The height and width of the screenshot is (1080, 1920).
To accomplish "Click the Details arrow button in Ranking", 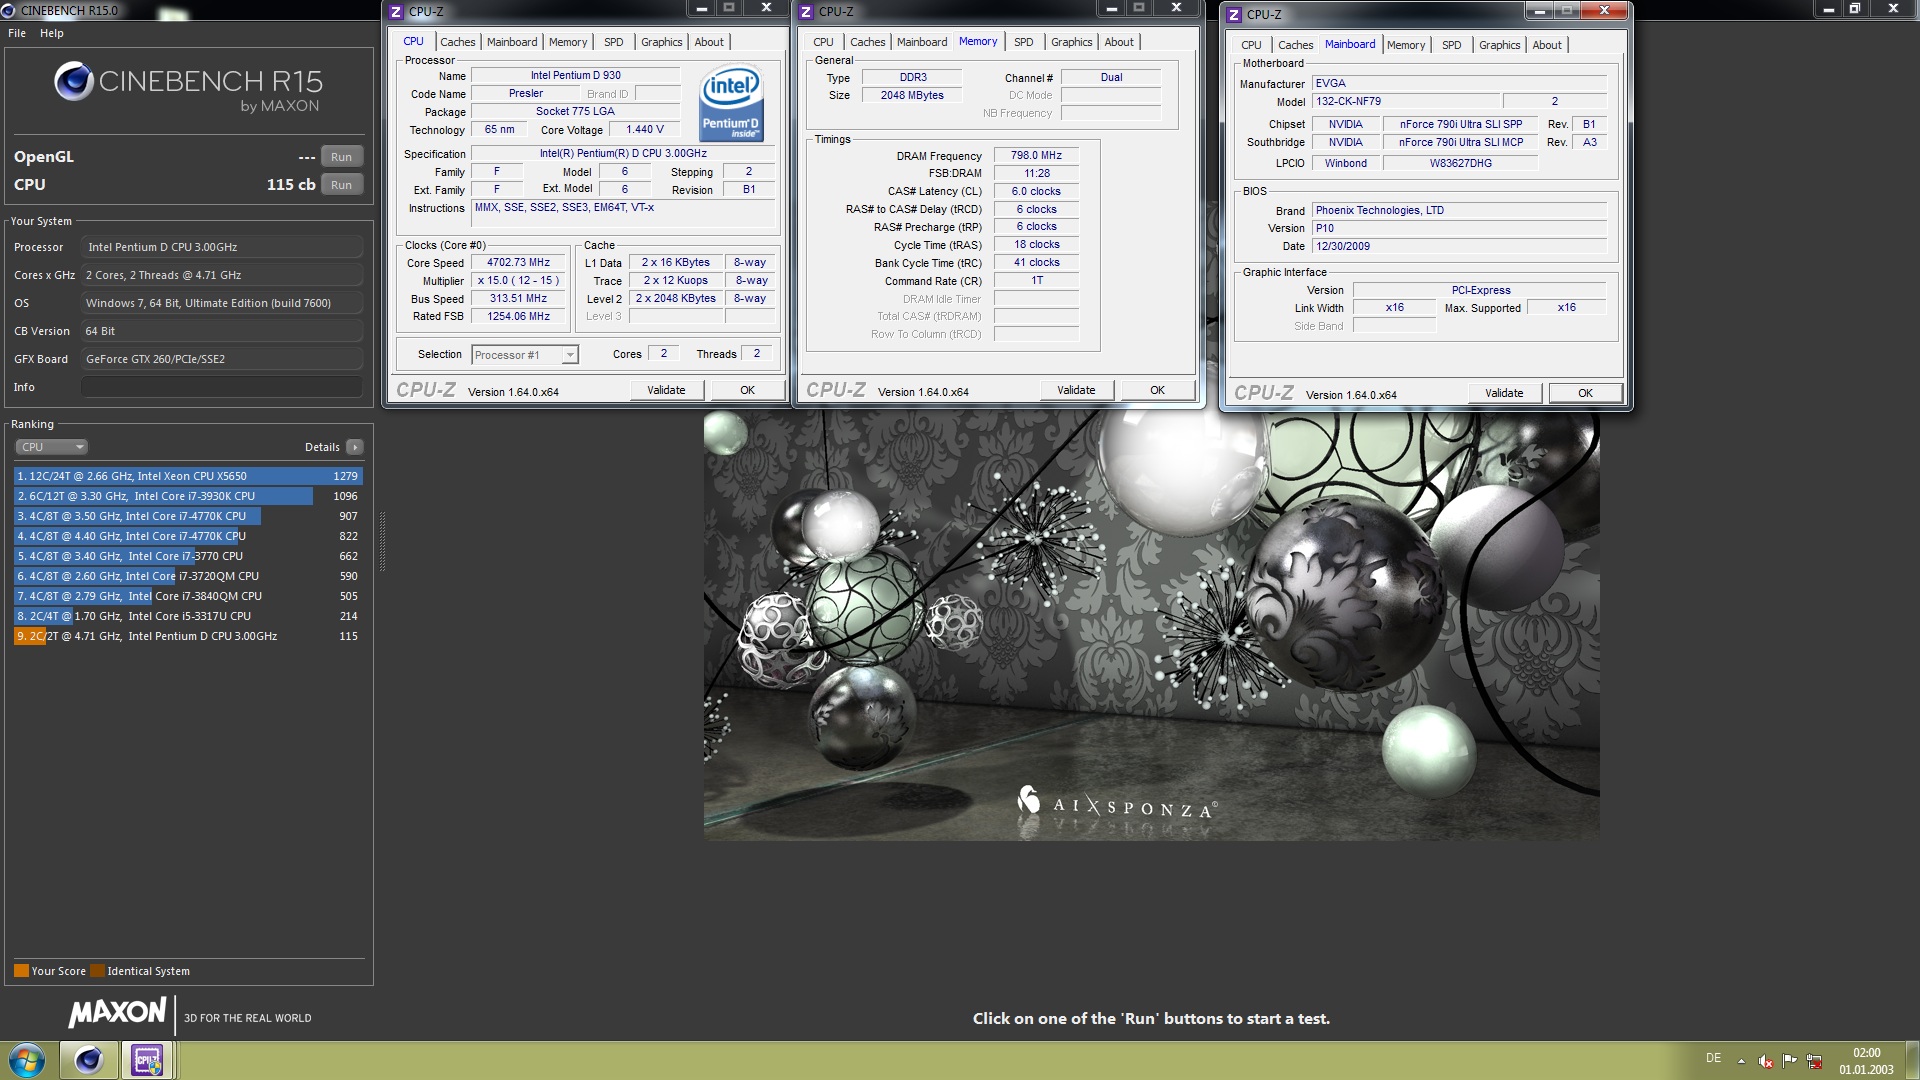I will pos(355,447).
